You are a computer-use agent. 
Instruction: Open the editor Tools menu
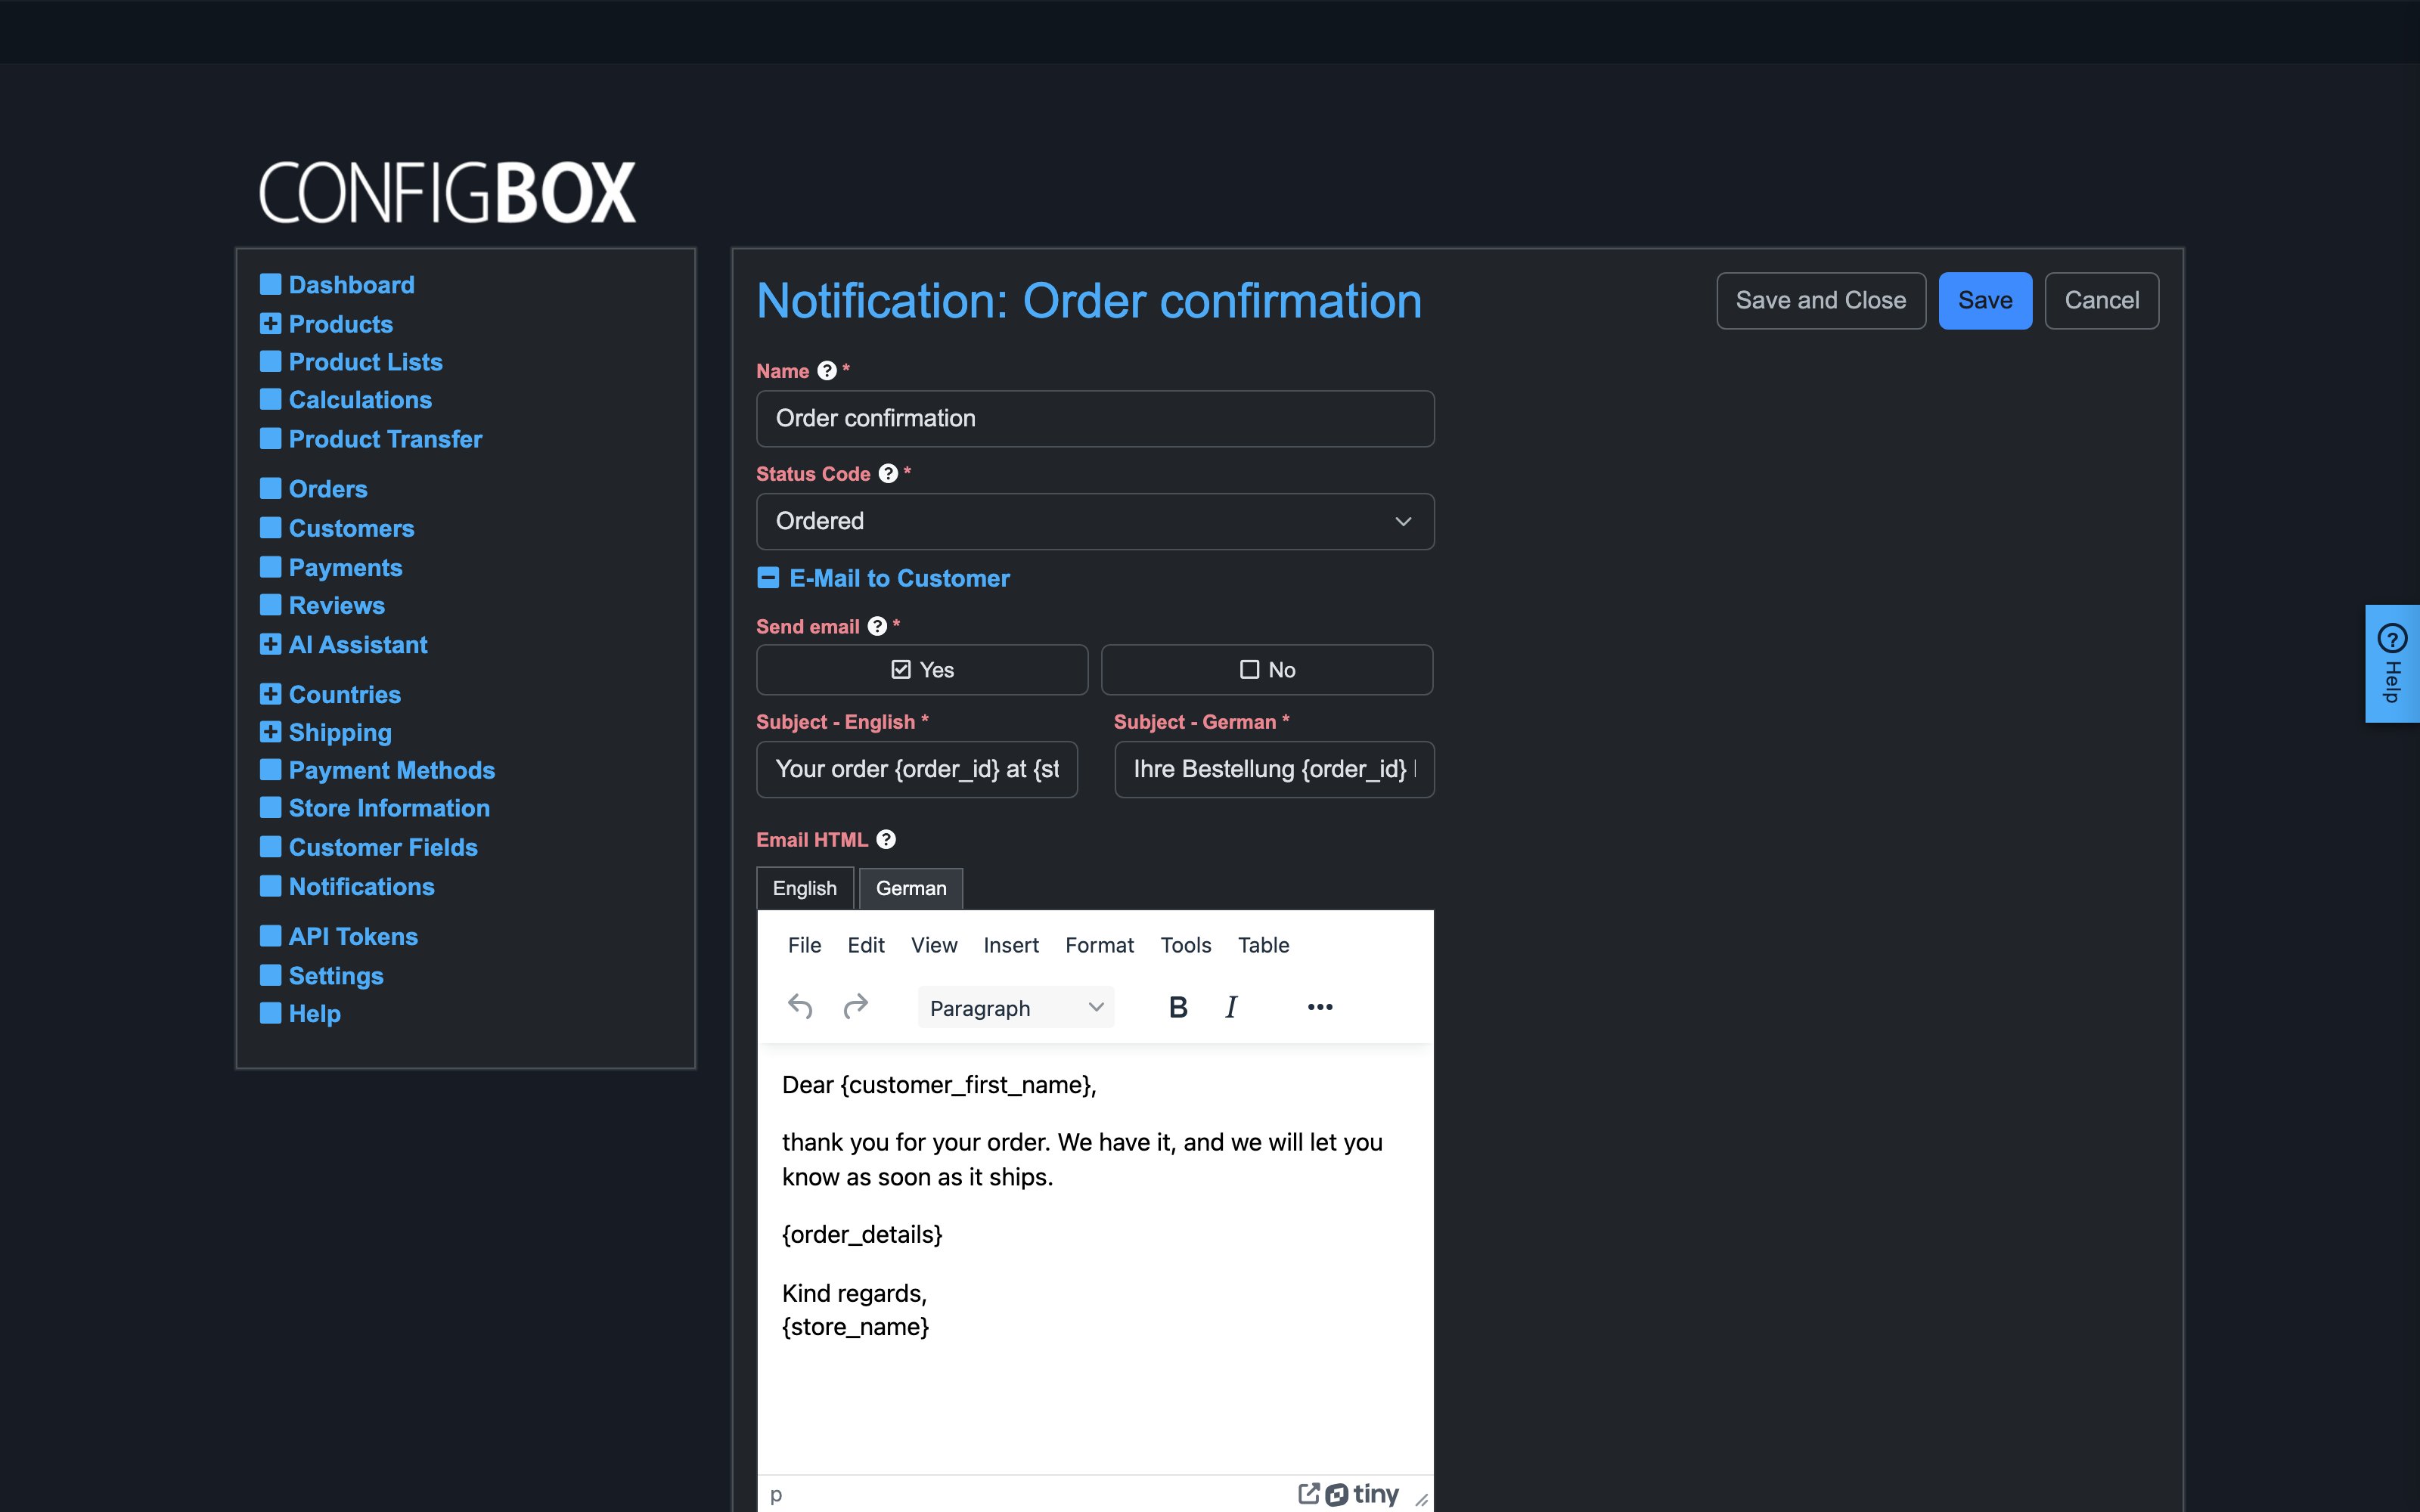click(x=1185, y=945)
